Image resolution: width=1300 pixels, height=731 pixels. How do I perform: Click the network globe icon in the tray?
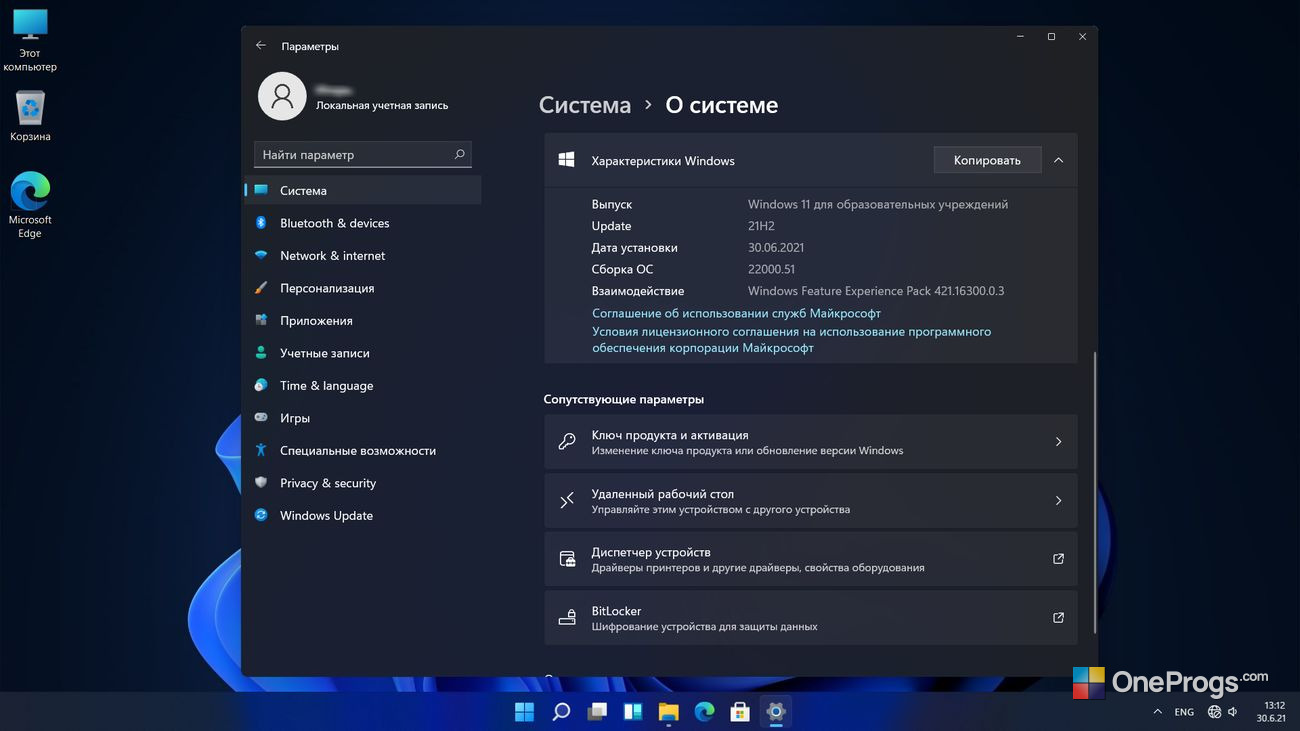[1214, 712]
